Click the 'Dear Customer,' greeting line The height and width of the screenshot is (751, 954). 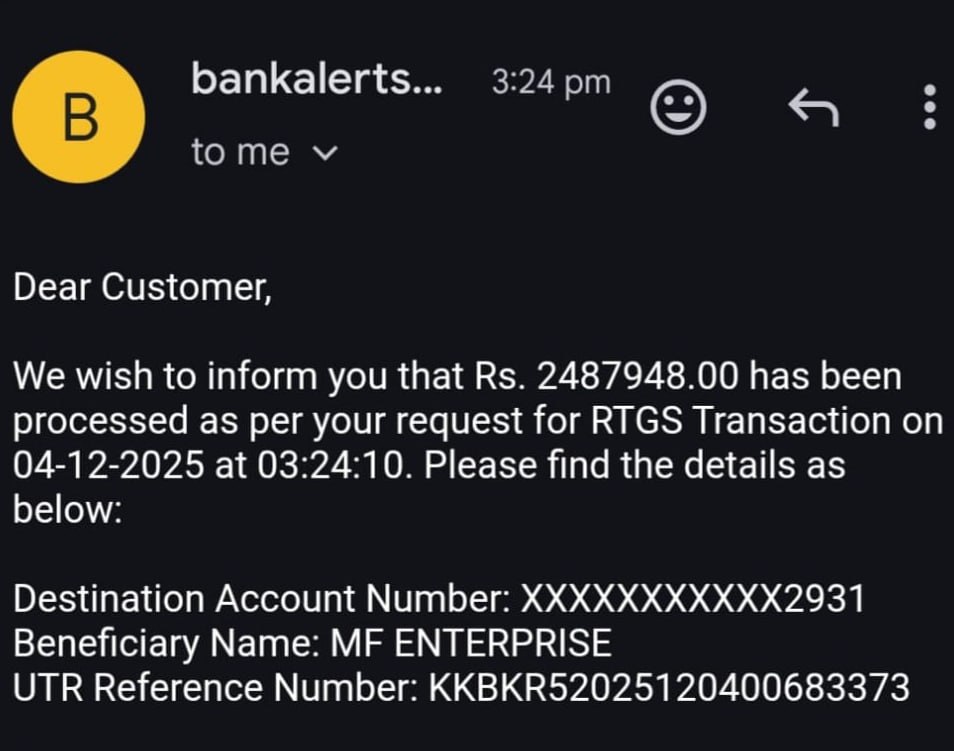coord(141,288)
